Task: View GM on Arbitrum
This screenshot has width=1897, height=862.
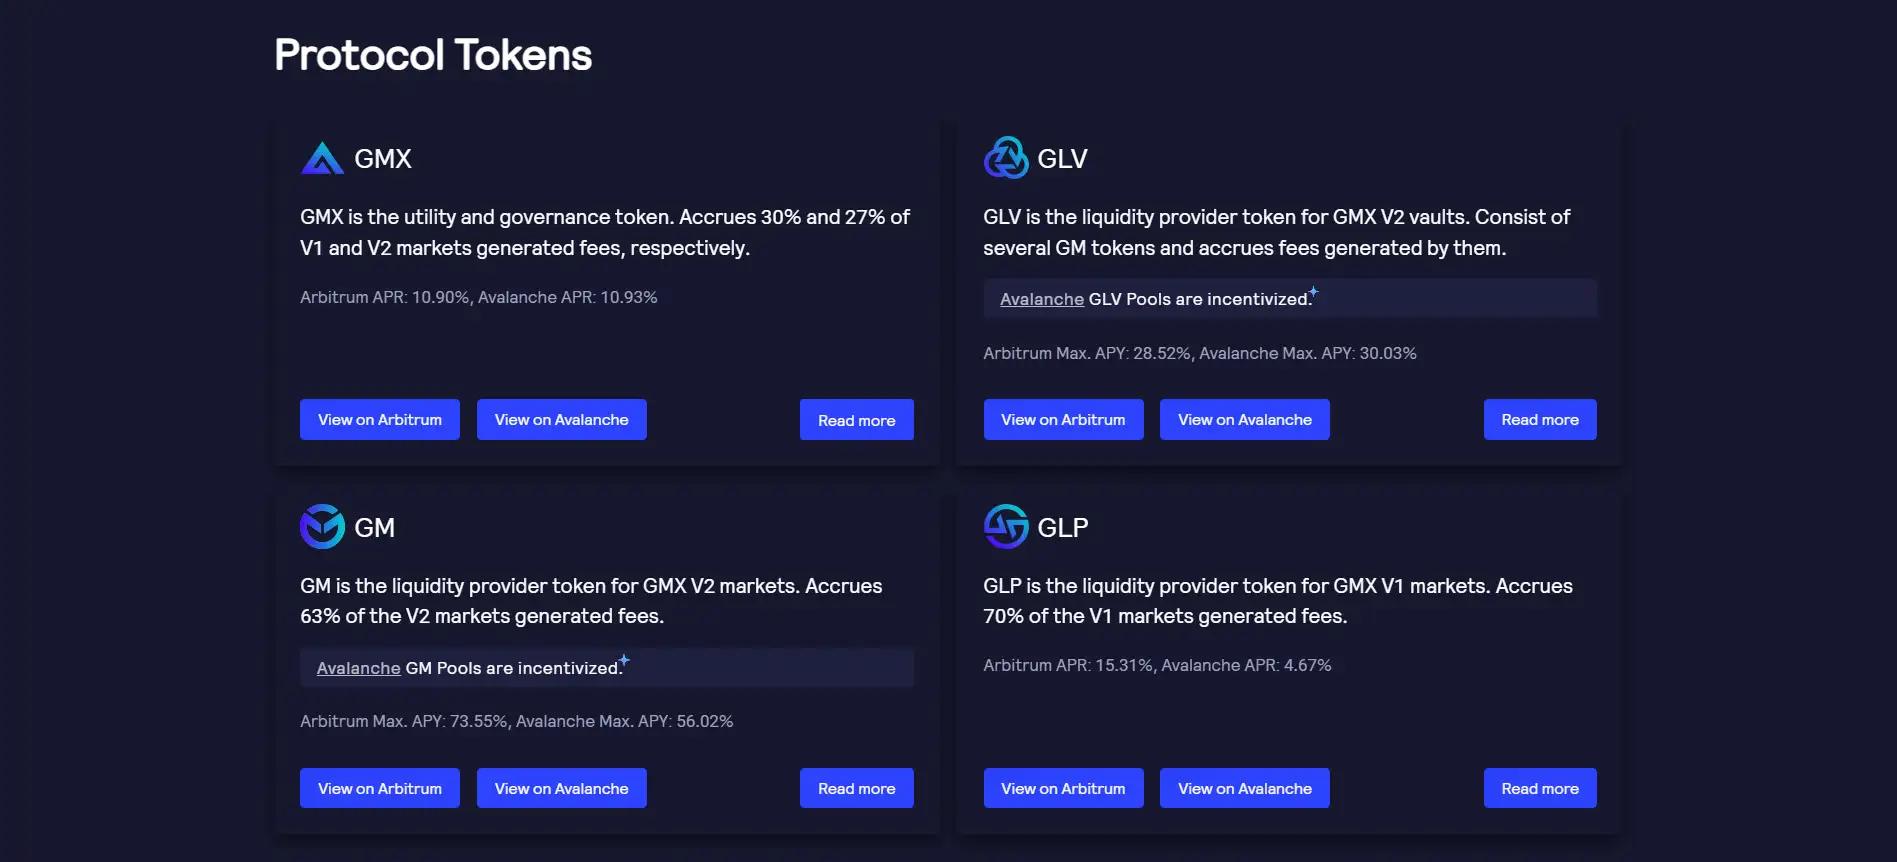Action: (x=380, y=789)
